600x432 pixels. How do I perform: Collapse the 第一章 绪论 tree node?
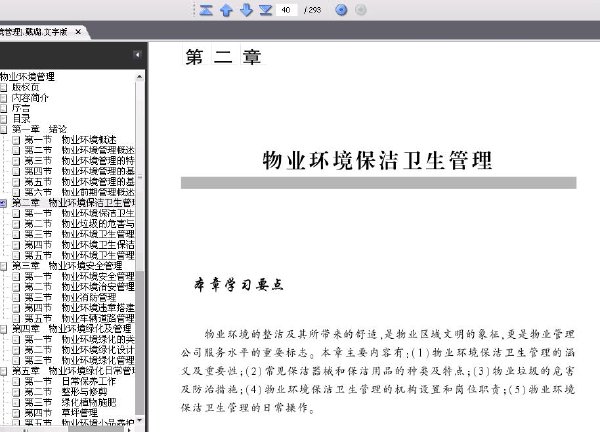click(x=3, y=129)
